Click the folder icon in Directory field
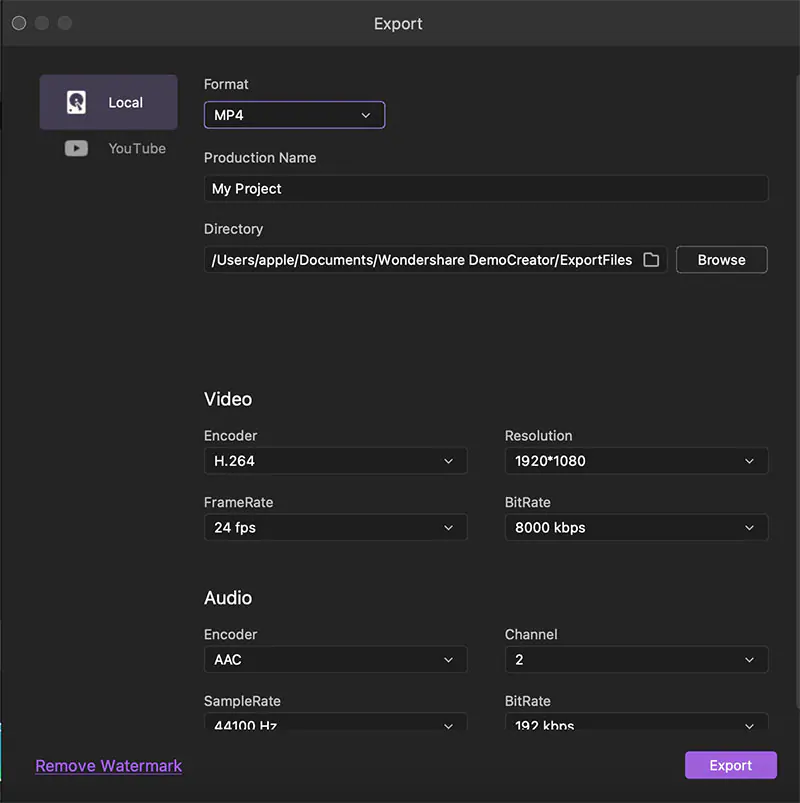 [x=651, y=260]
